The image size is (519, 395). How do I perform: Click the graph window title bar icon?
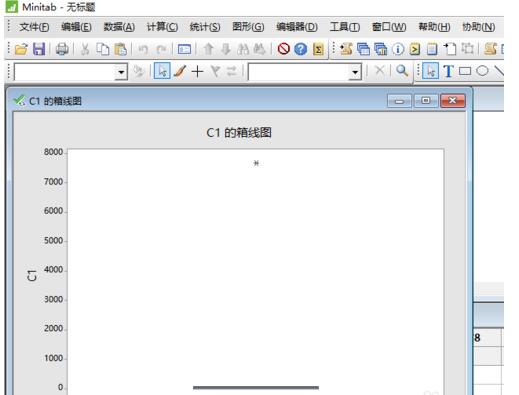19,100
